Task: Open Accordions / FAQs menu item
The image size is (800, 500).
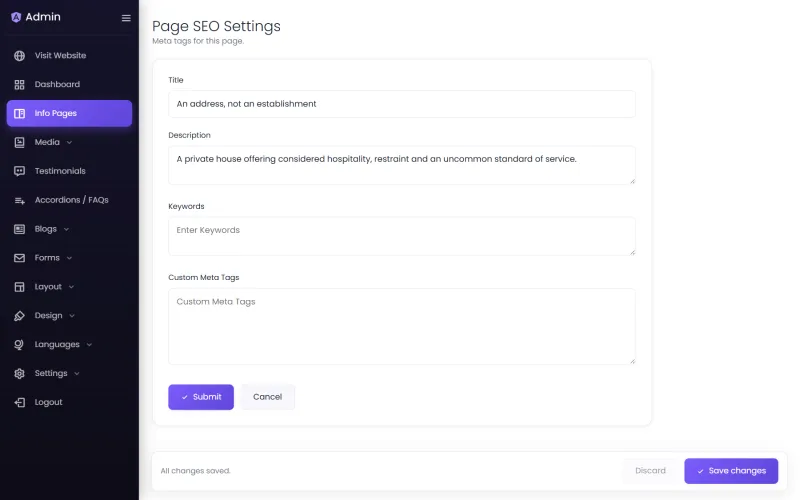Action: tap(69, 200)
